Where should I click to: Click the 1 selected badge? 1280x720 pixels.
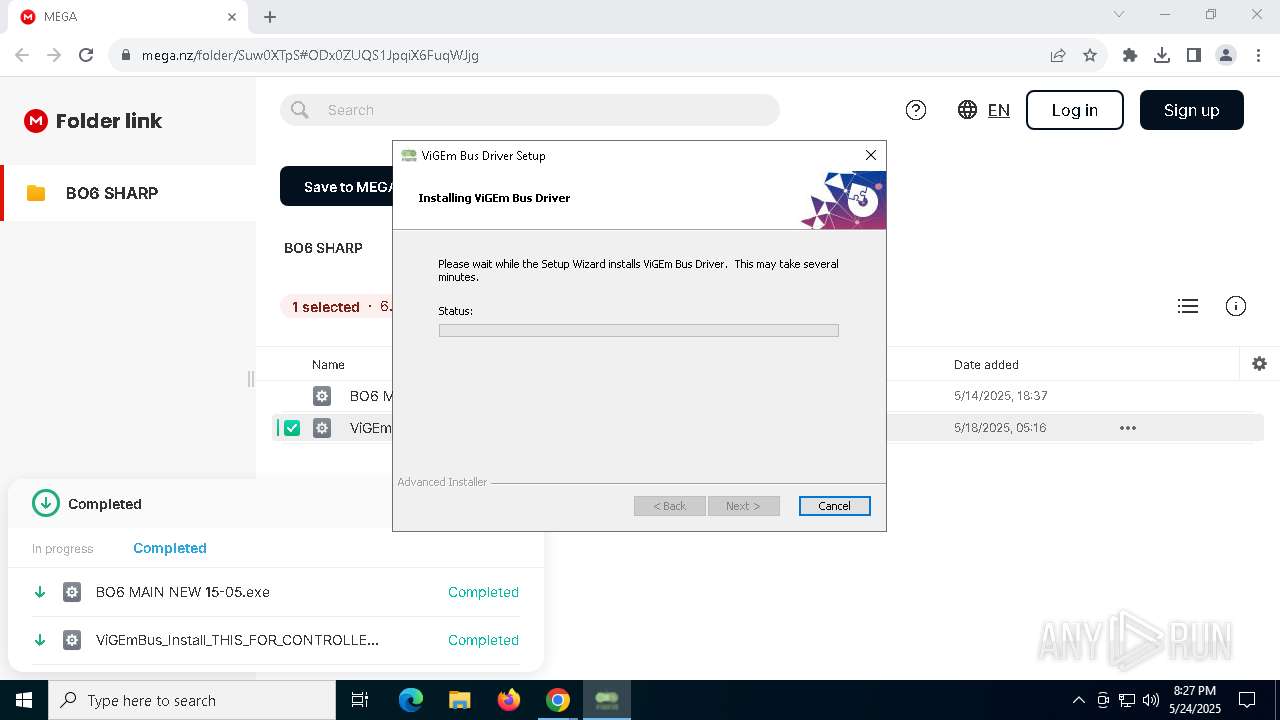coord(325,307)
